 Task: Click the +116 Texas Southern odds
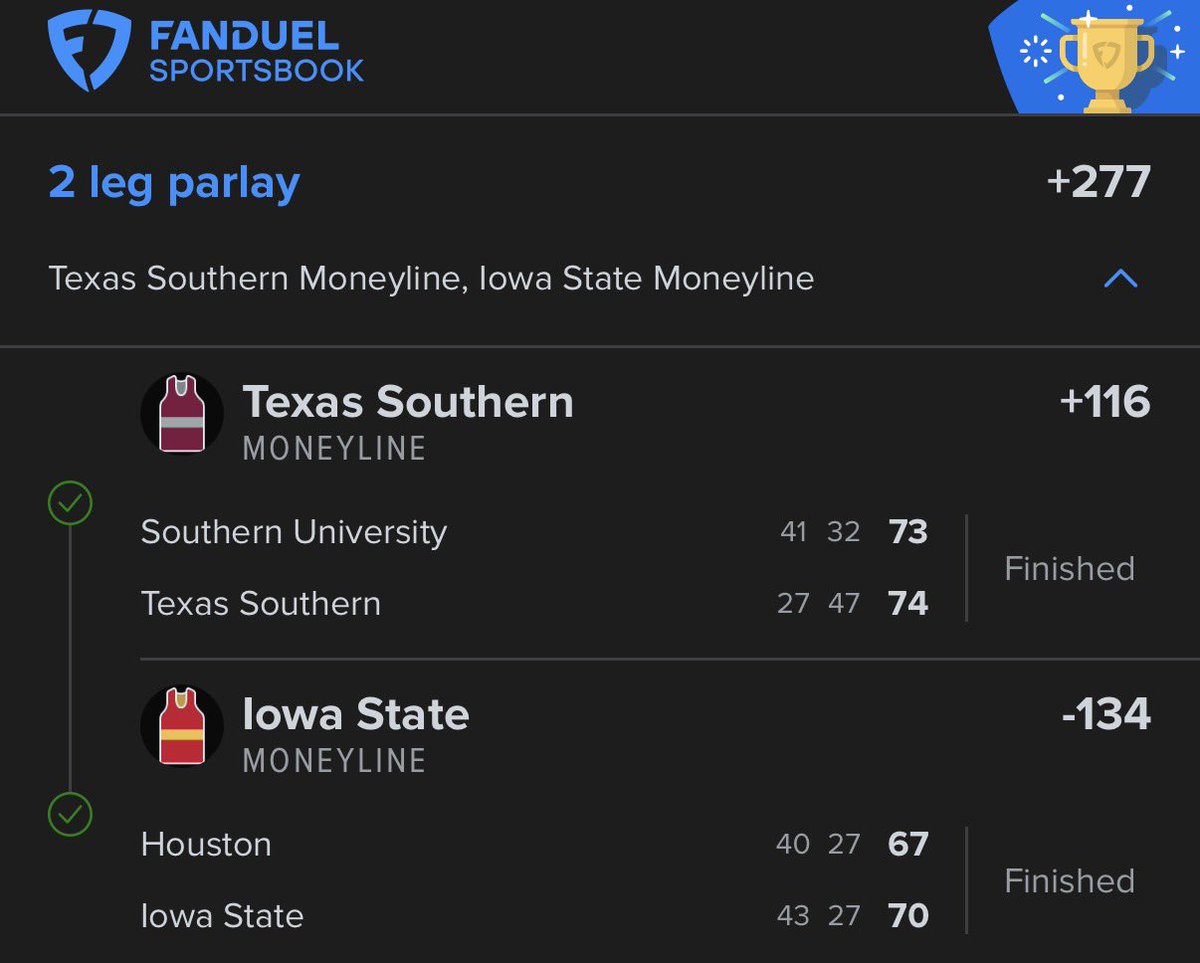(1104, 402)
